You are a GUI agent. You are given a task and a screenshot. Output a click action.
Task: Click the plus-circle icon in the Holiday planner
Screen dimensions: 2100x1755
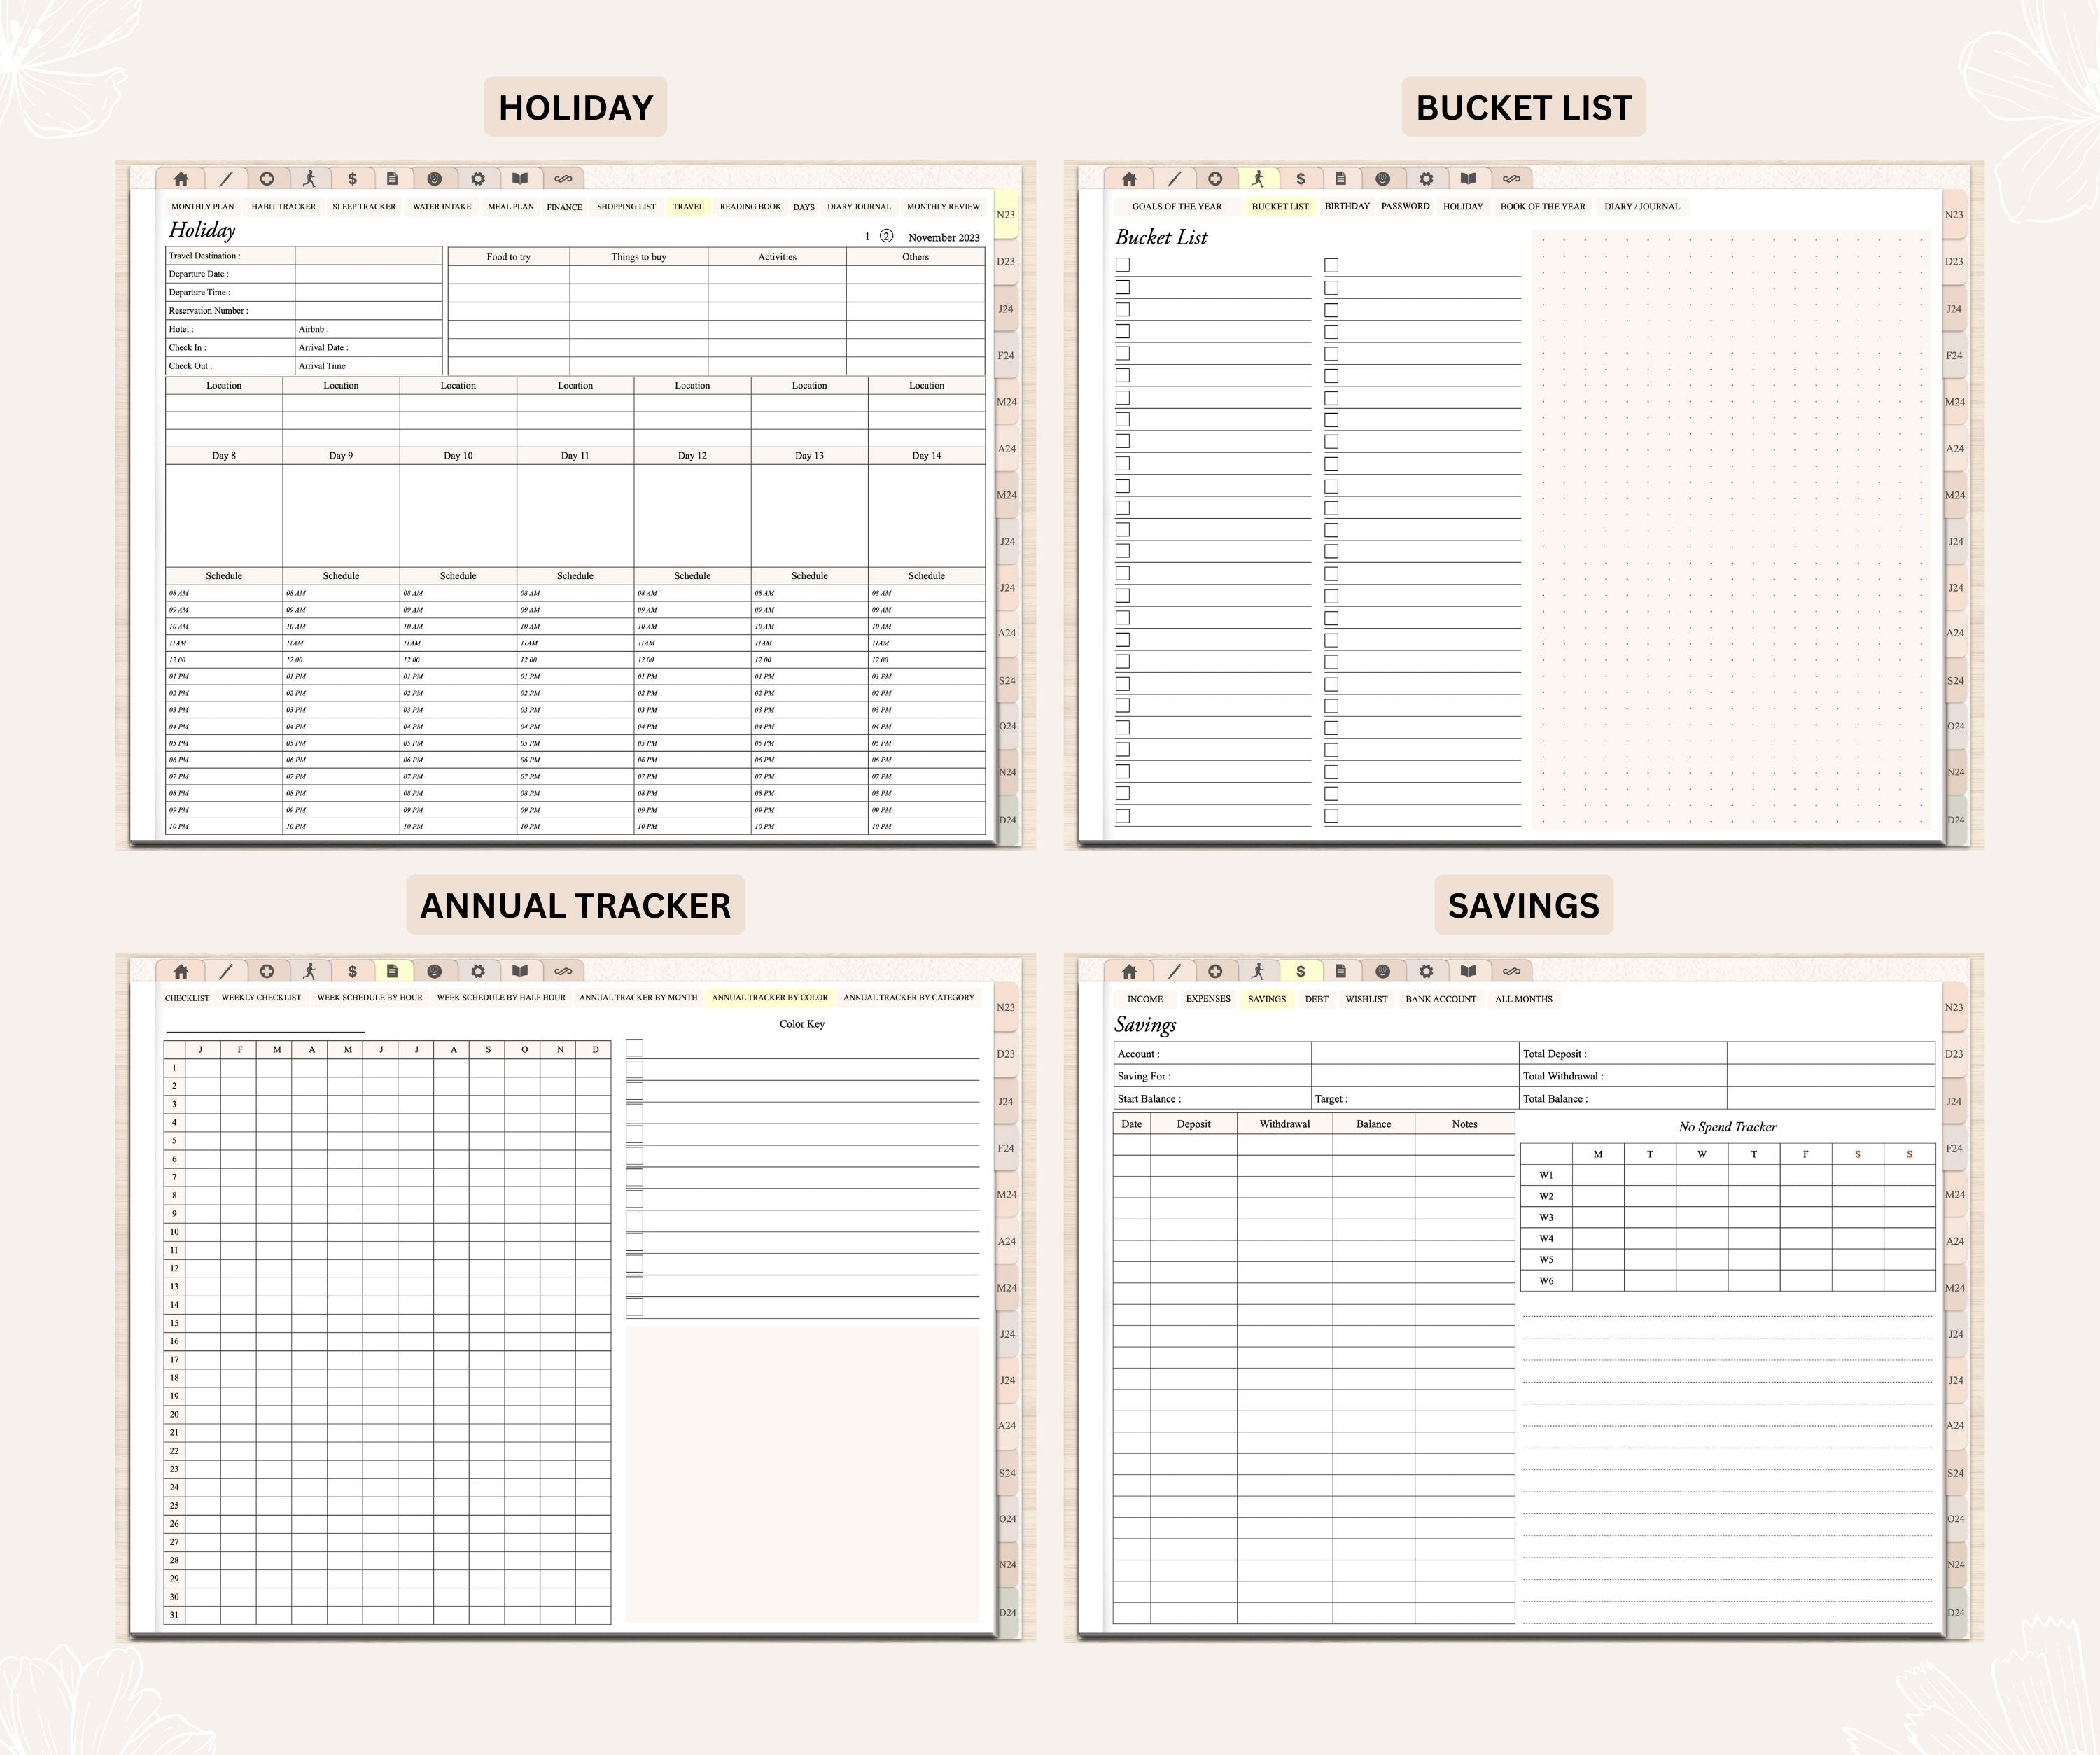(x=267, y=179)
